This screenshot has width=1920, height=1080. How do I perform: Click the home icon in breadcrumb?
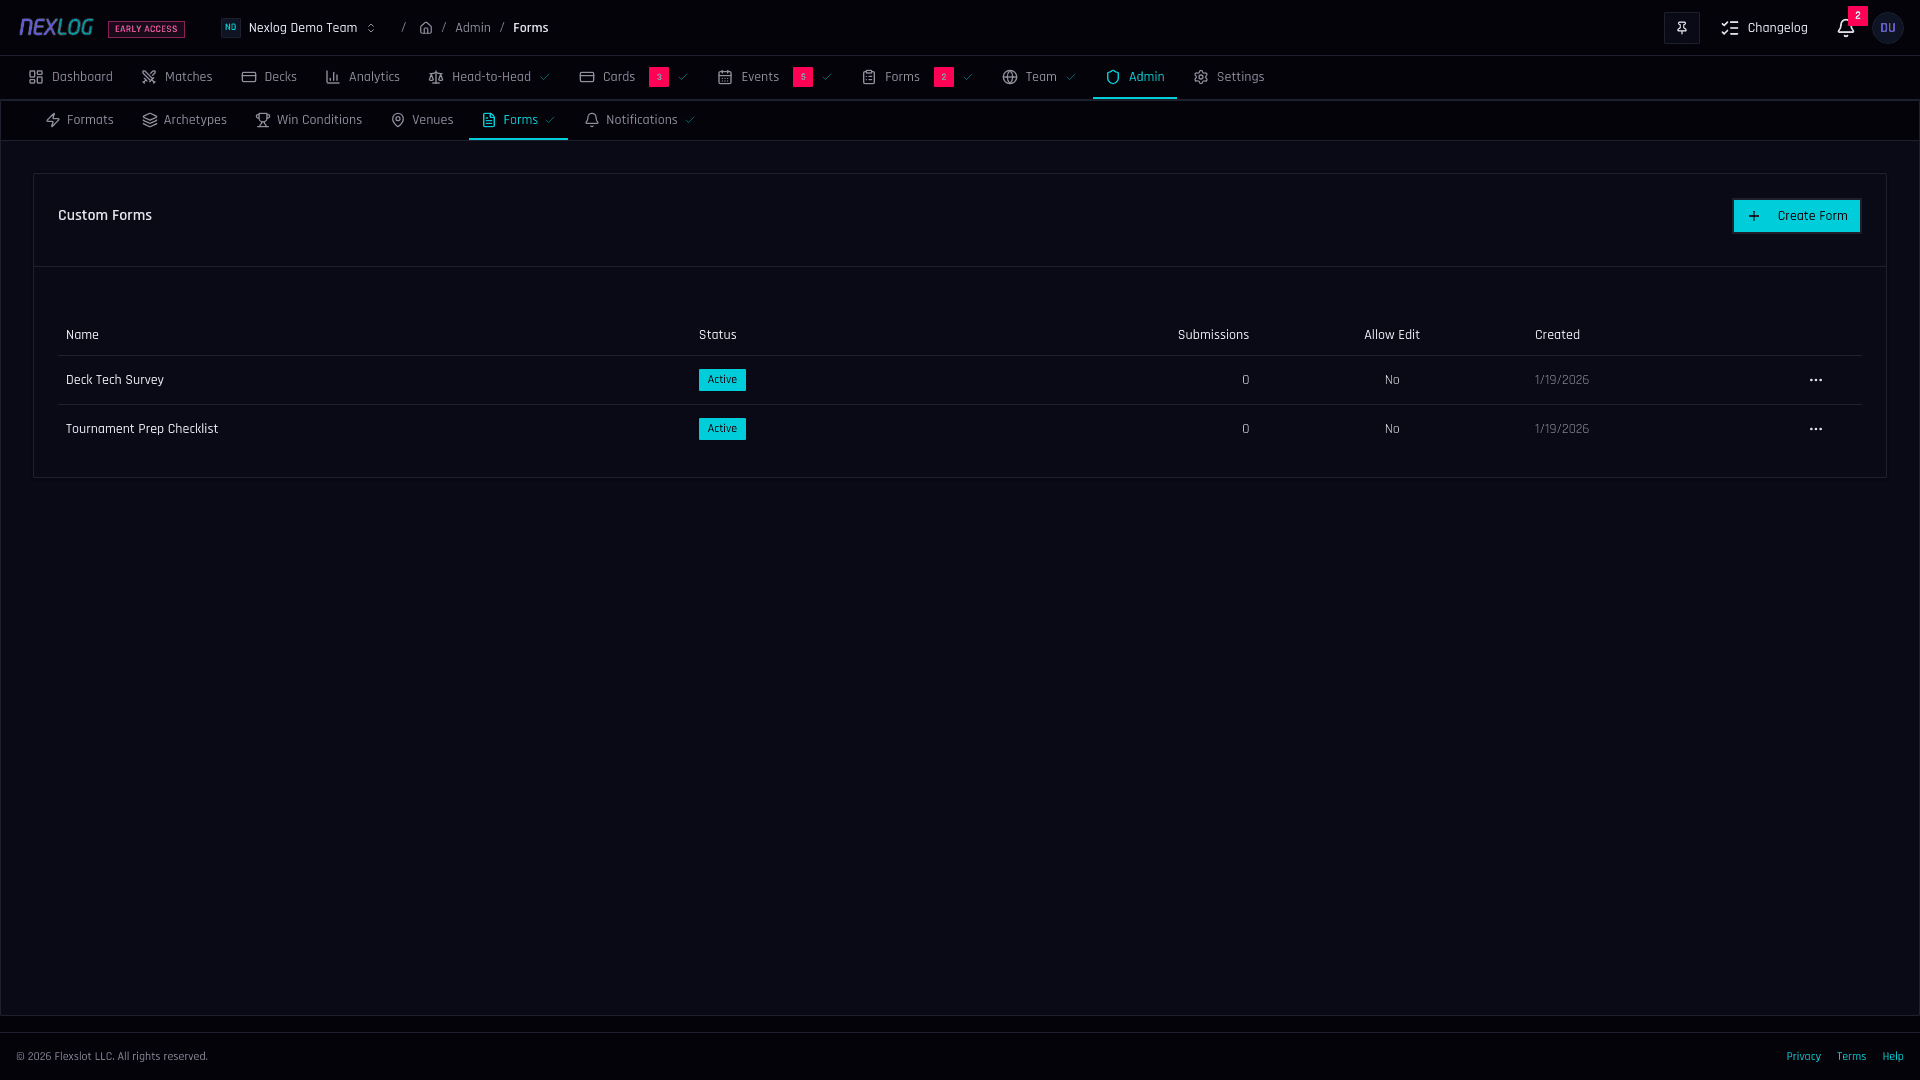(x=426, y=28)
